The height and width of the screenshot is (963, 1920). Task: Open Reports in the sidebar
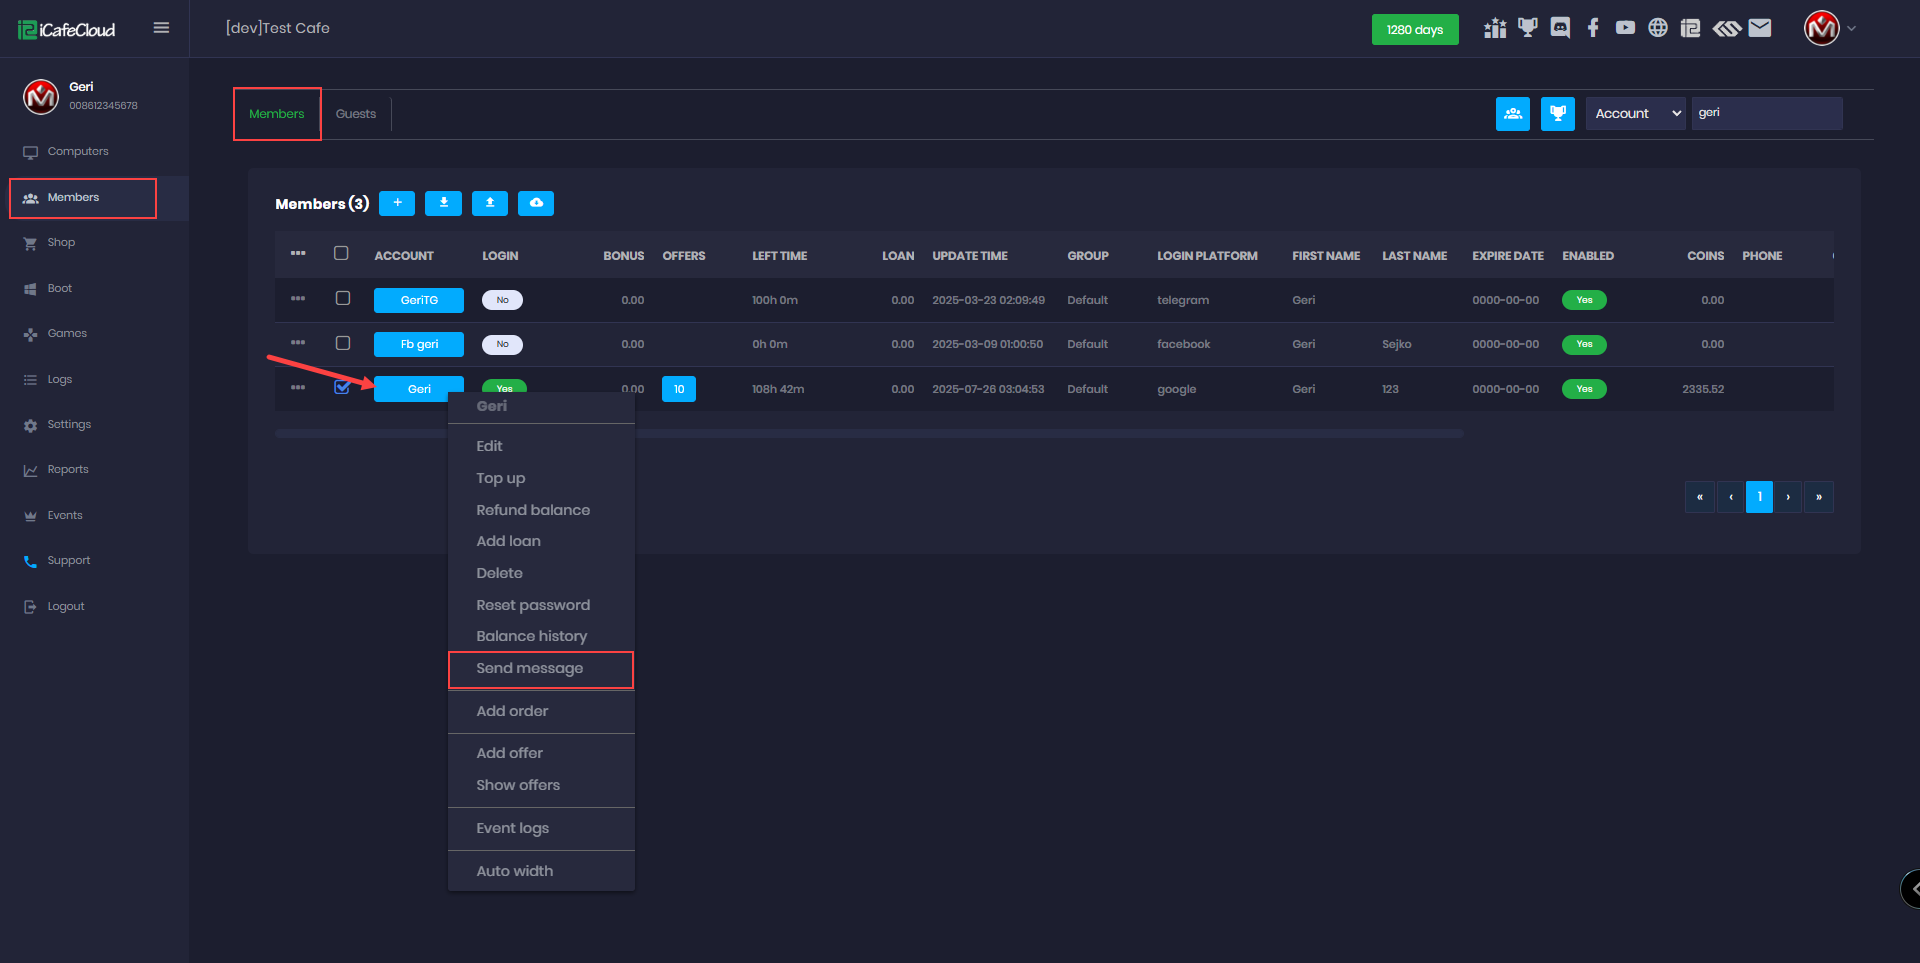tap(68, 470)
